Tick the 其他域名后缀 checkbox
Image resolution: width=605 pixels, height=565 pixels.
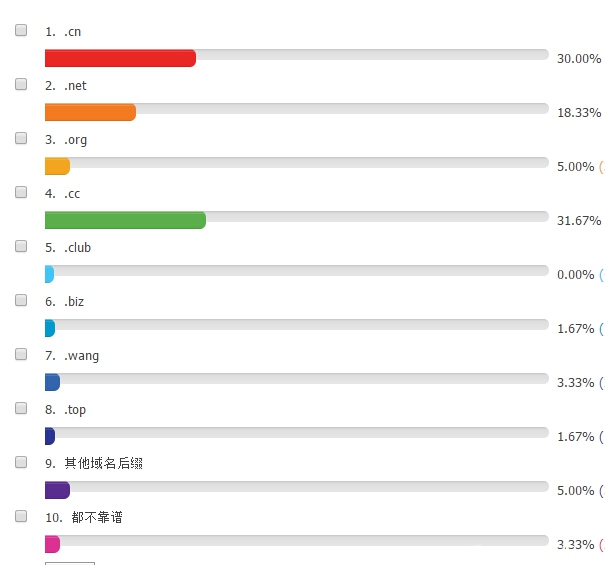[21, 462]
